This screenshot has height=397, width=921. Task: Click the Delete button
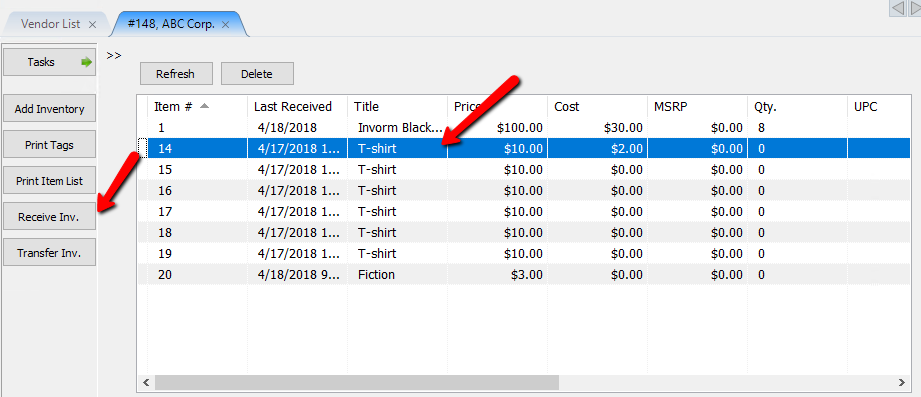click(257, 74)
